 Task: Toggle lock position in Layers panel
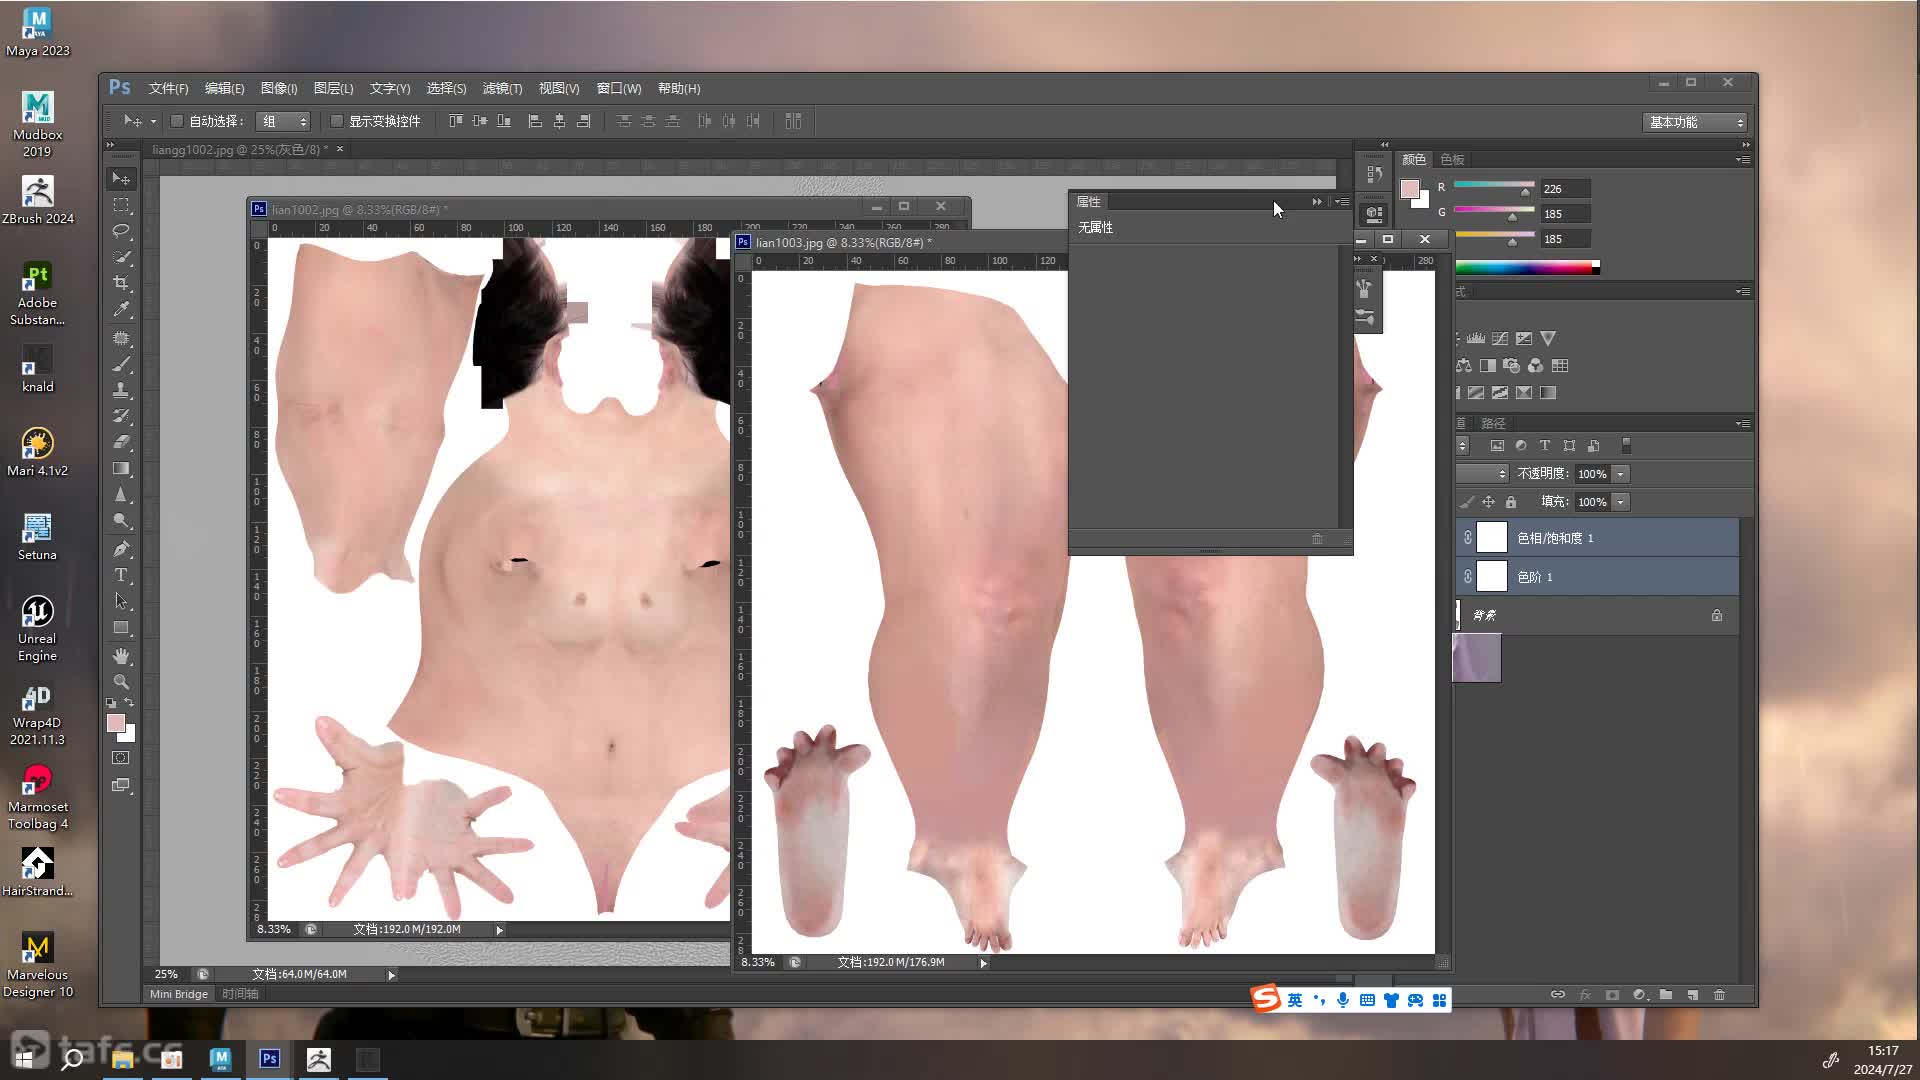click(x=1488, y=502)
